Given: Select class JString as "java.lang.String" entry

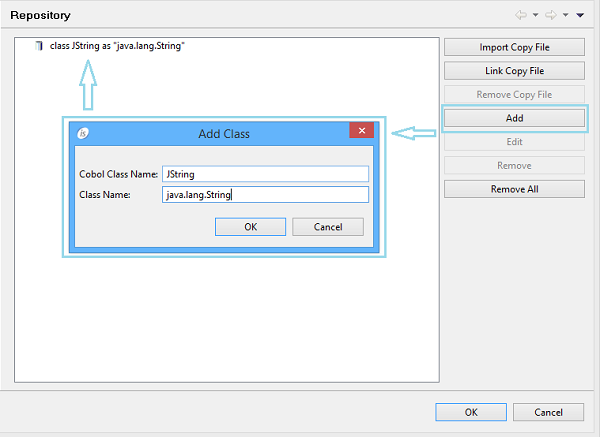Looking at the screenshot, I should [x=117, y=47].
